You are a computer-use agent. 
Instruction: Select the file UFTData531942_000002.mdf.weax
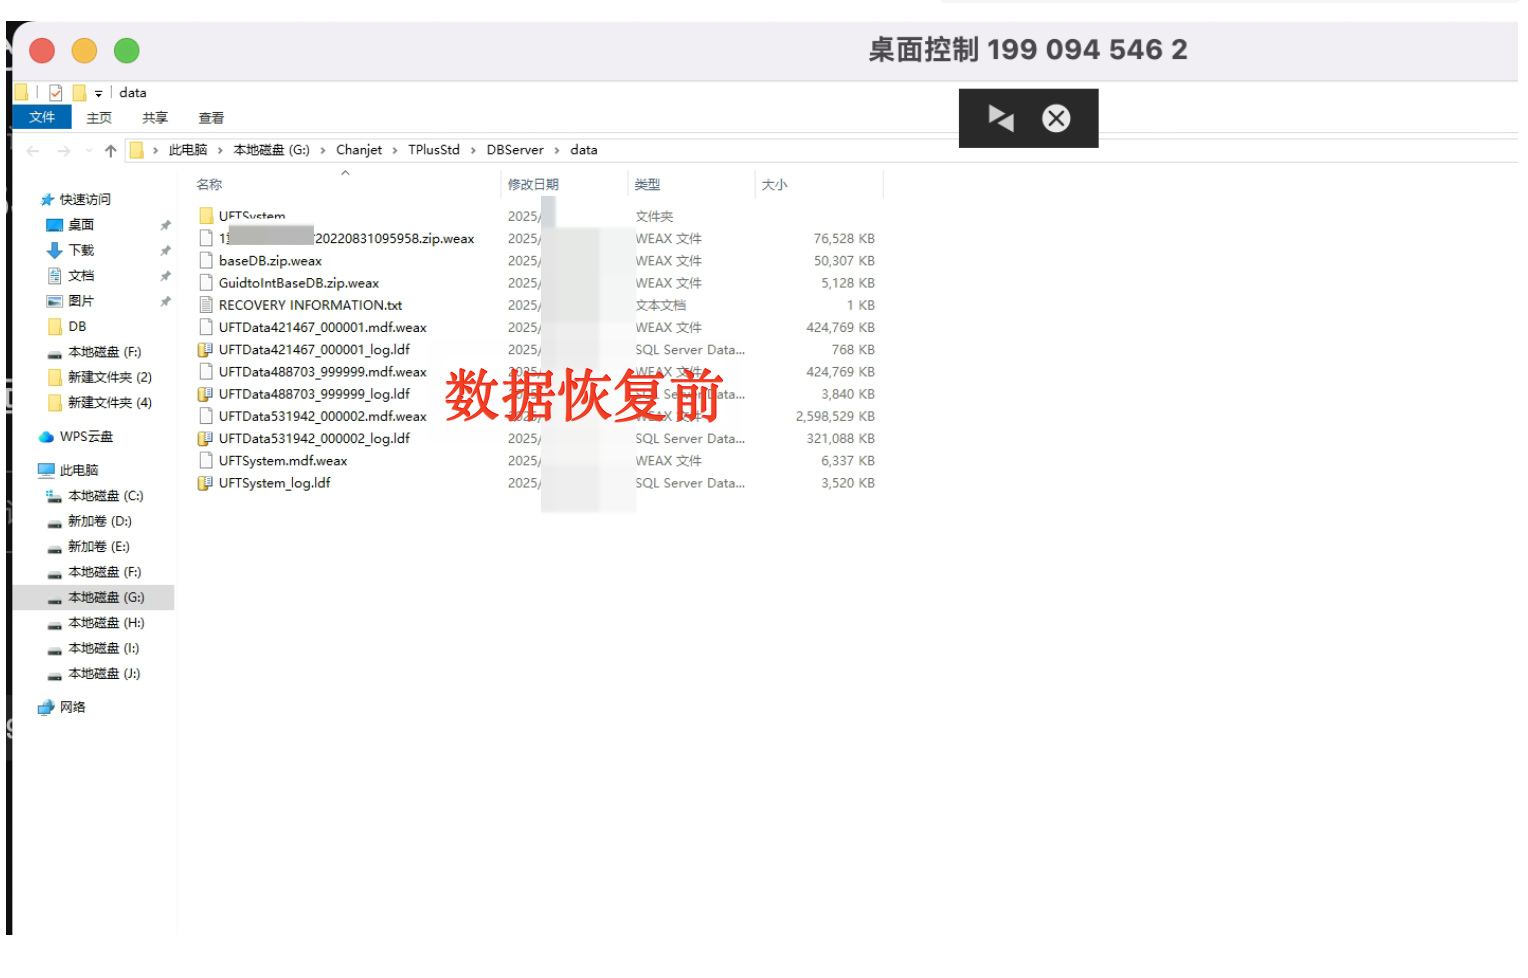click(323, 416)
